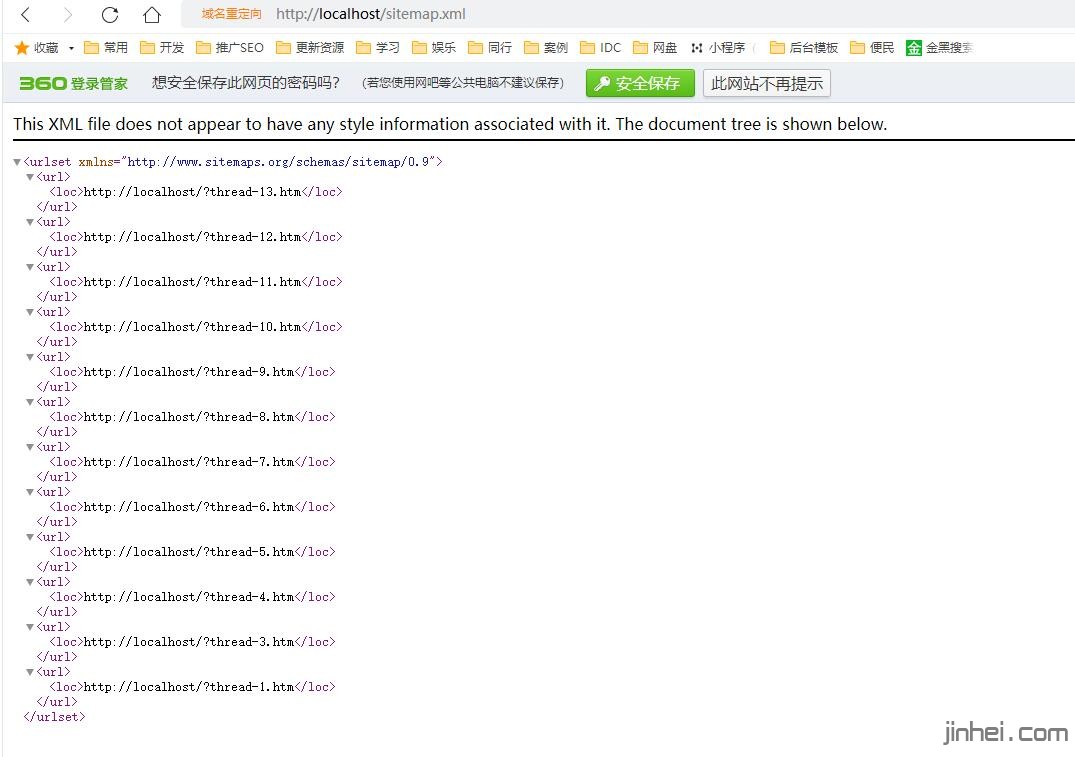Collapse the url node for thread-7

pyautogui.click(x=30, y=447)
